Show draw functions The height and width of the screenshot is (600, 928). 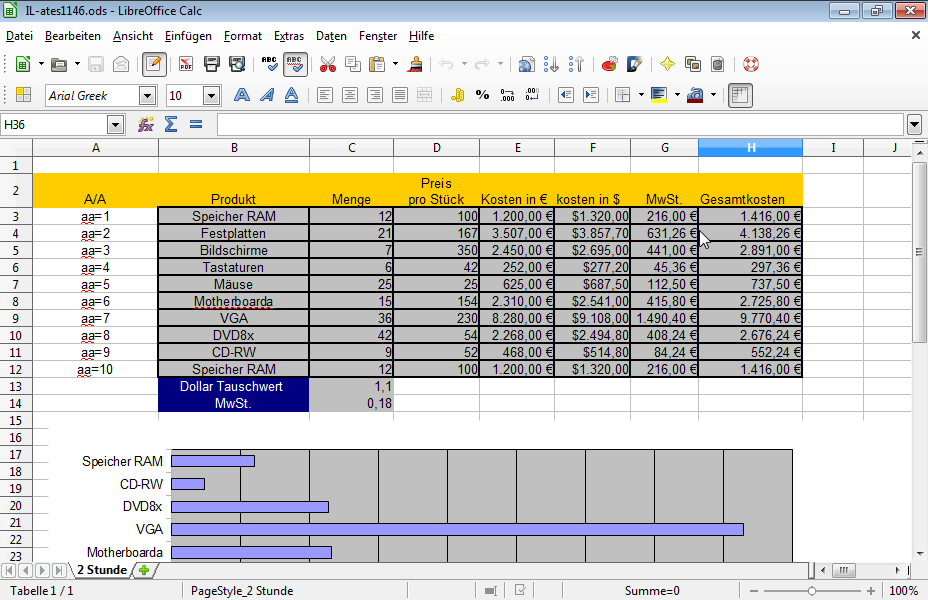pos(634,64)
